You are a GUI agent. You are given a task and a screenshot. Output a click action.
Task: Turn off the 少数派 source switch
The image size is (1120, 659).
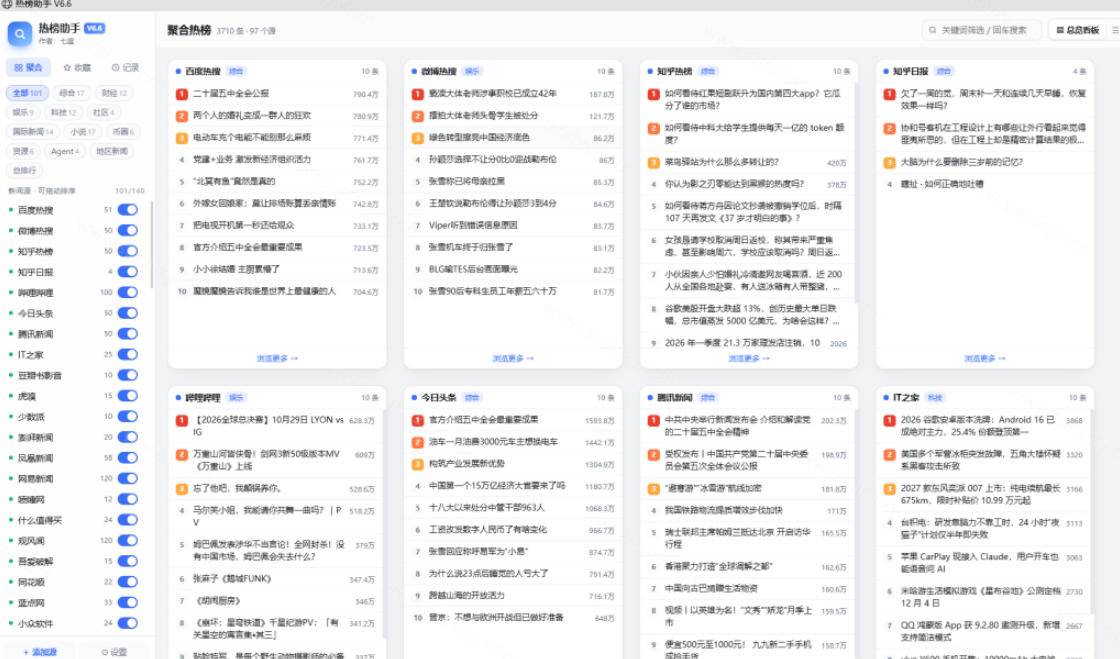pyautogui.click(x=128, y=417)
